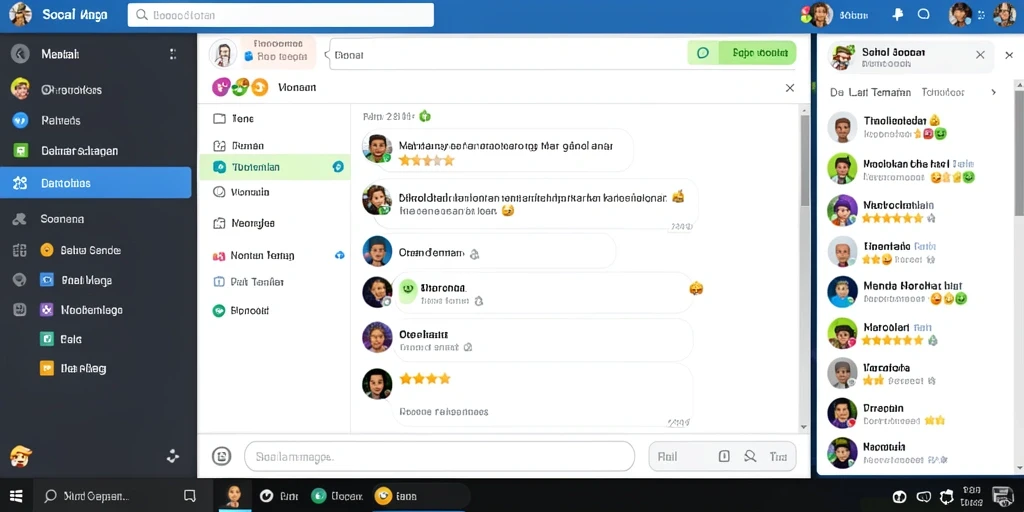Click the emoji icon left of message box
Viewport: 1024px width, 512px height.
tap(222, 456)
